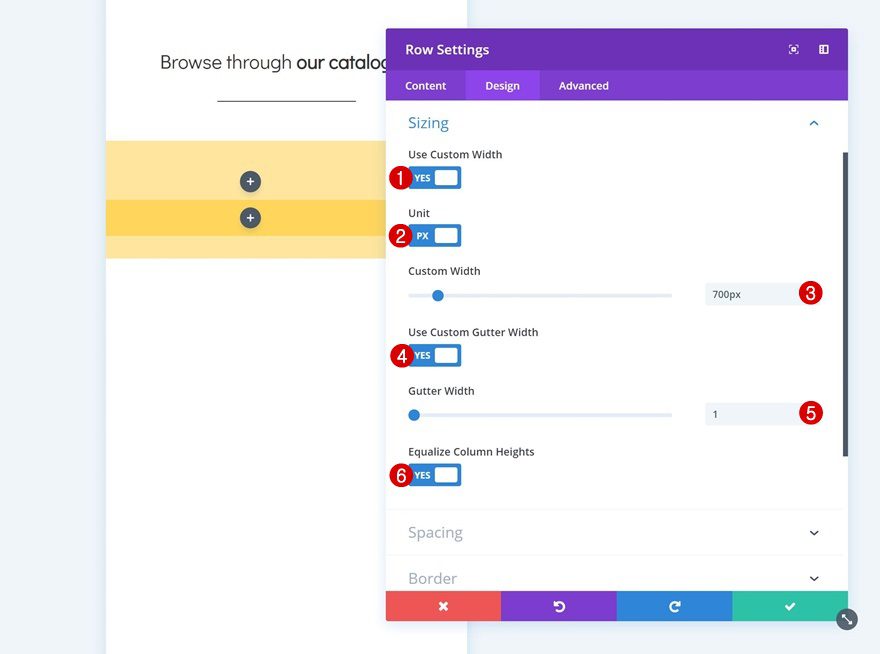Screen dimensions: 880x654
Task: Click the redo icon at the bottom
Action: (674, 606)
